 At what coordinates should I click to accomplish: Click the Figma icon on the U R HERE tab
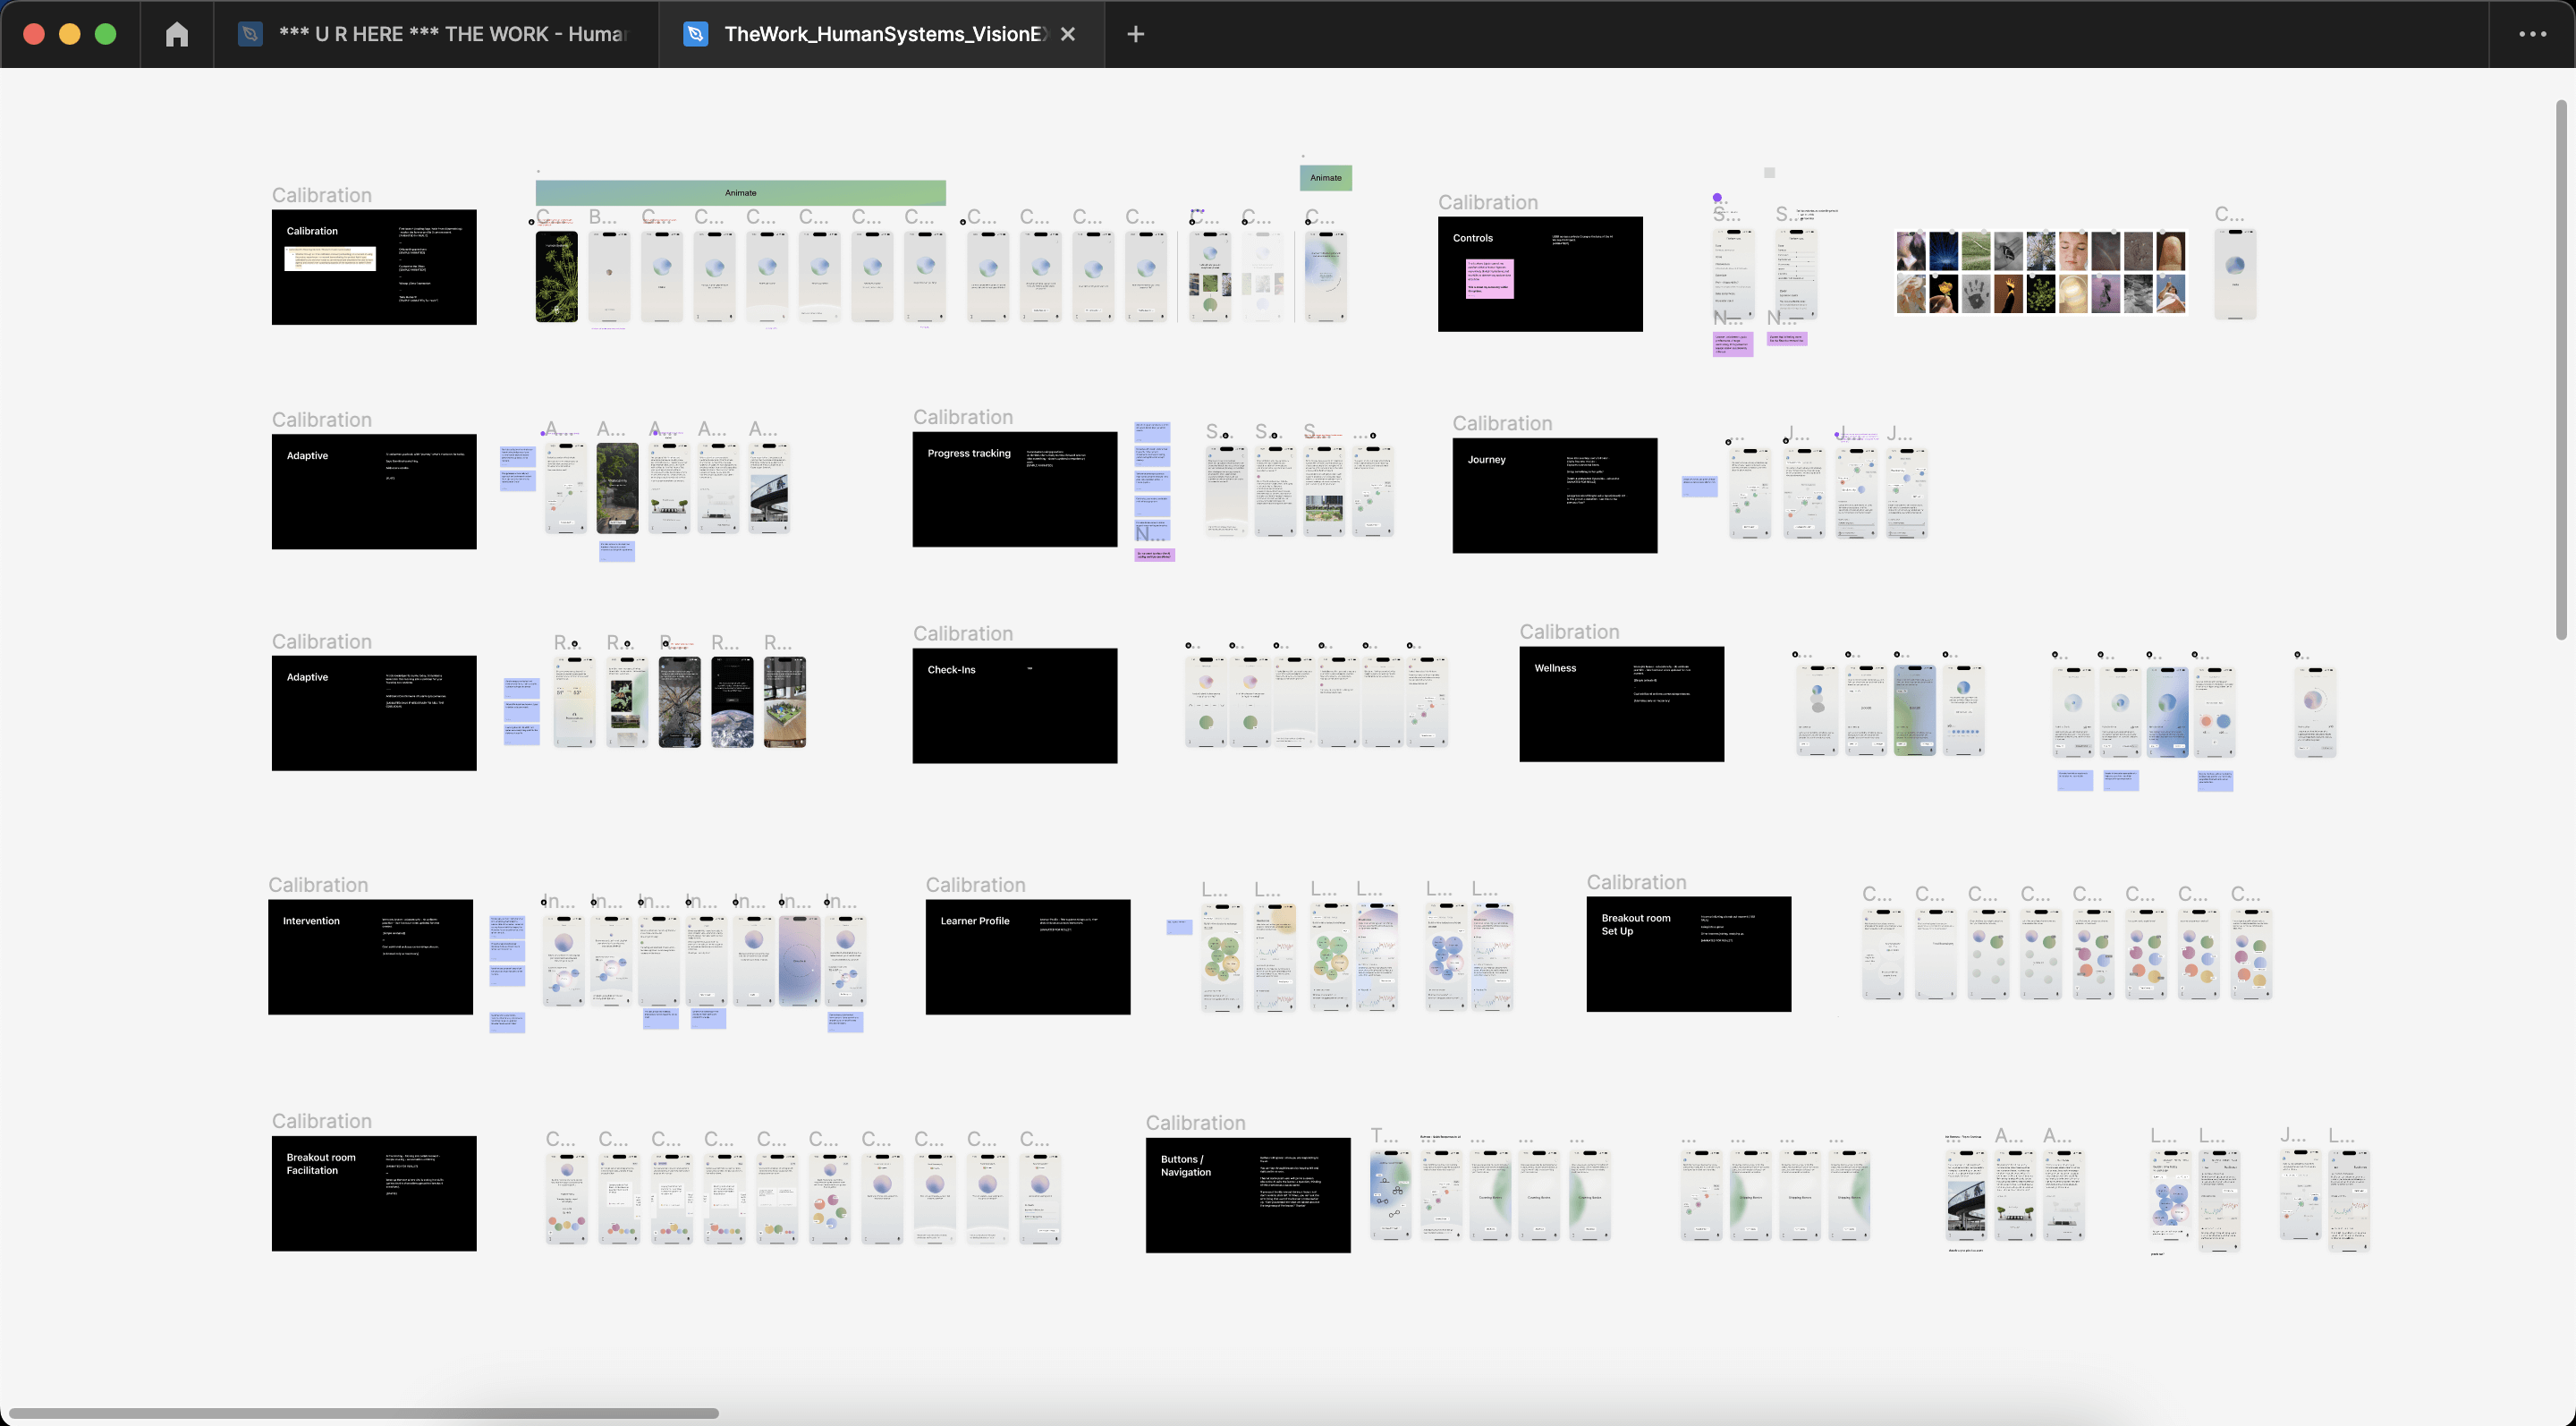point(250,33)
